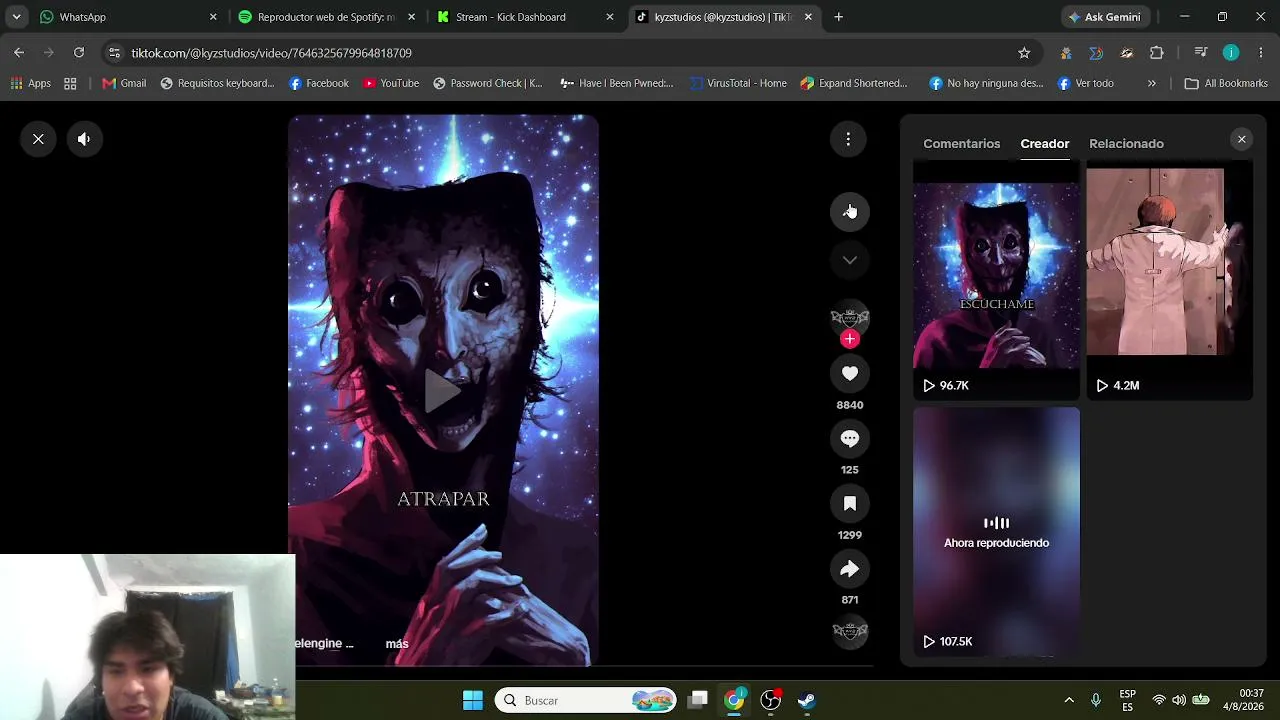
Task: Open OBS Studio from the taskbar
Action: click(771, 700)
